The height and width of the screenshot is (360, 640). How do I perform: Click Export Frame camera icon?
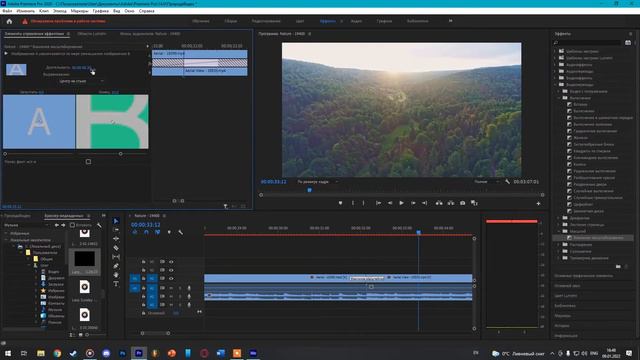tap(462, 203)
